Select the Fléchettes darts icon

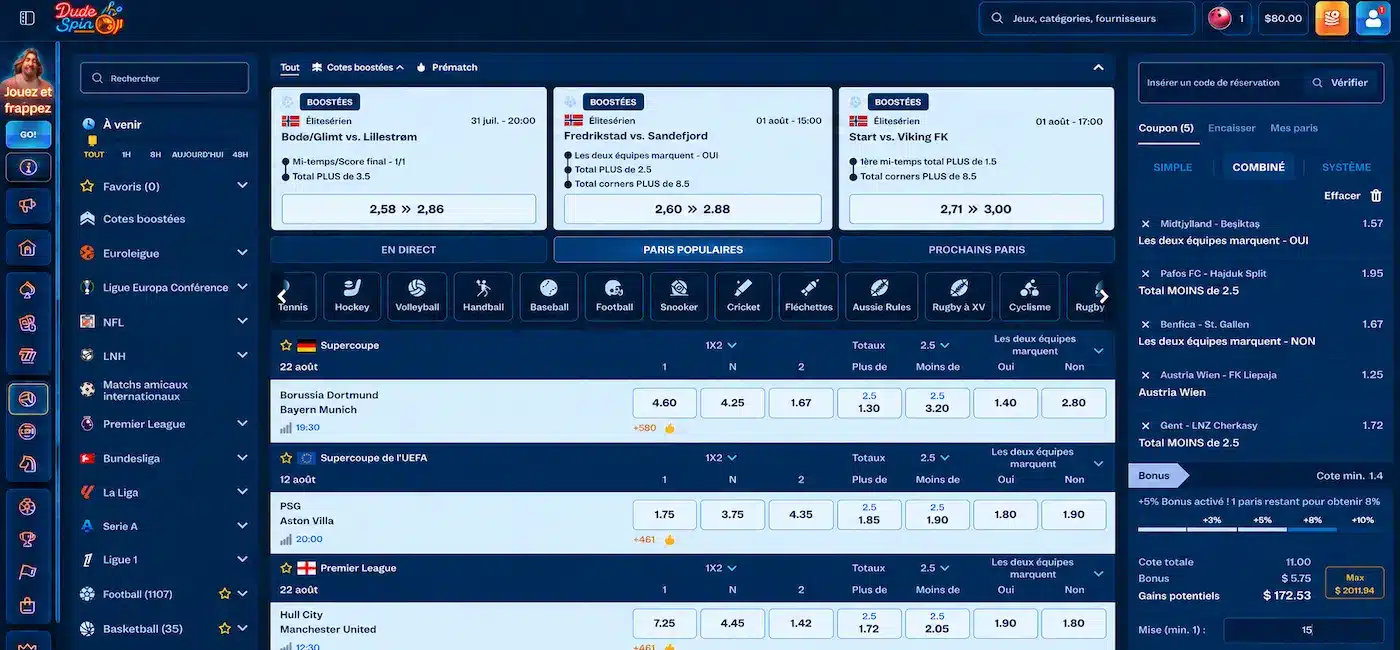(809, 297)
